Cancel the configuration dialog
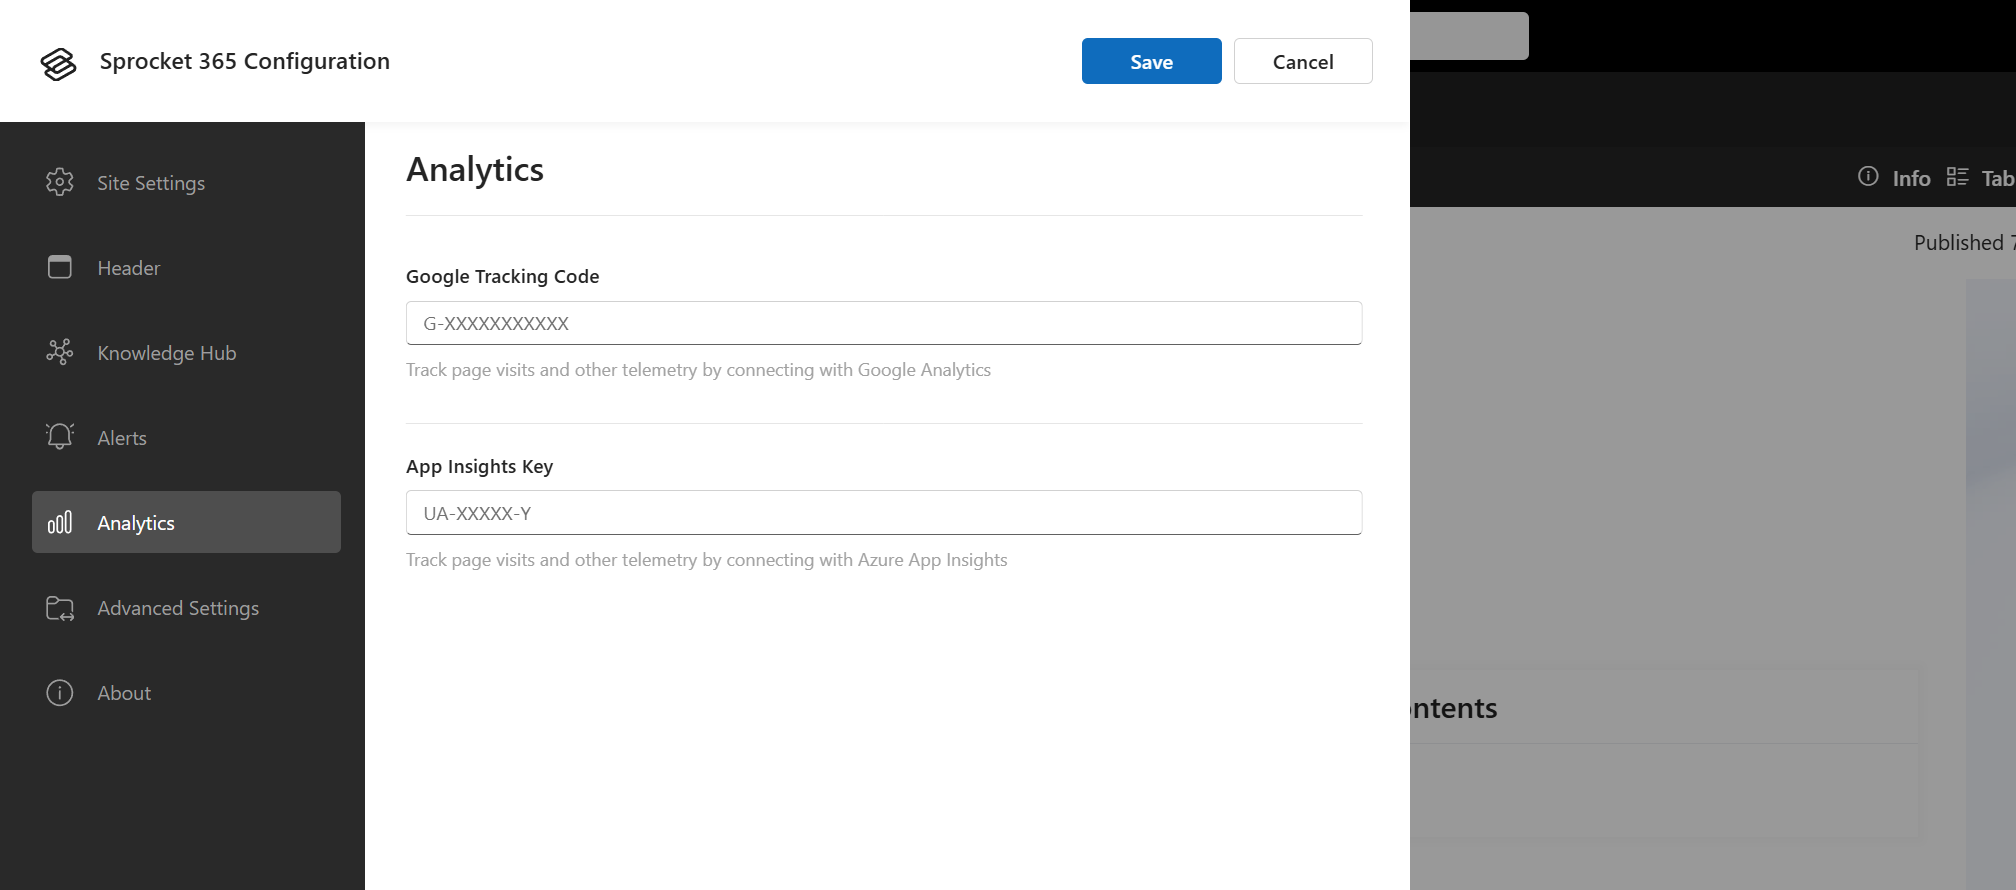This screenshot has width=2016, height=890. click(x=1303, y=61)
